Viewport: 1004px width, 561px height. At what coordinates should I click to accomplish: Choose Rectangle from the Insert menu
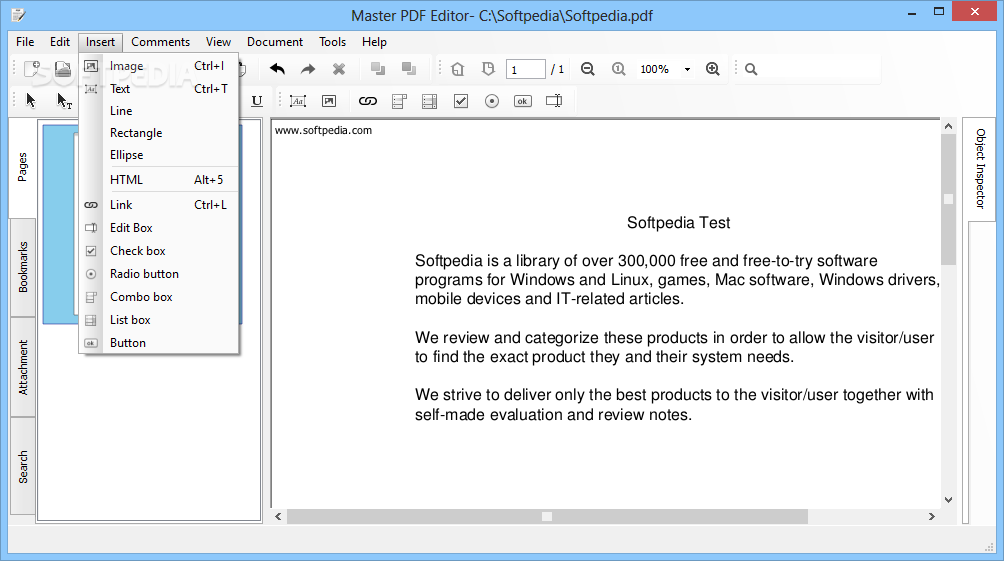159,133
